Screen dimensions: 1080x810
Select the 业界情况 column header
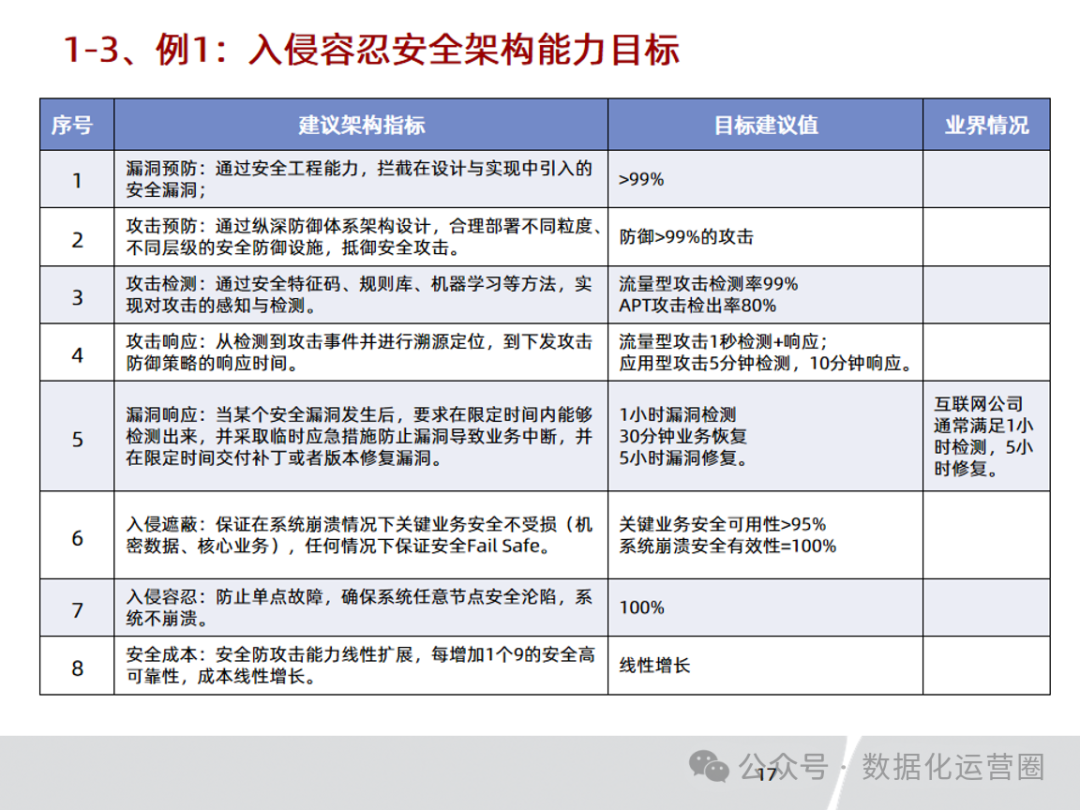tap(986, 125)
